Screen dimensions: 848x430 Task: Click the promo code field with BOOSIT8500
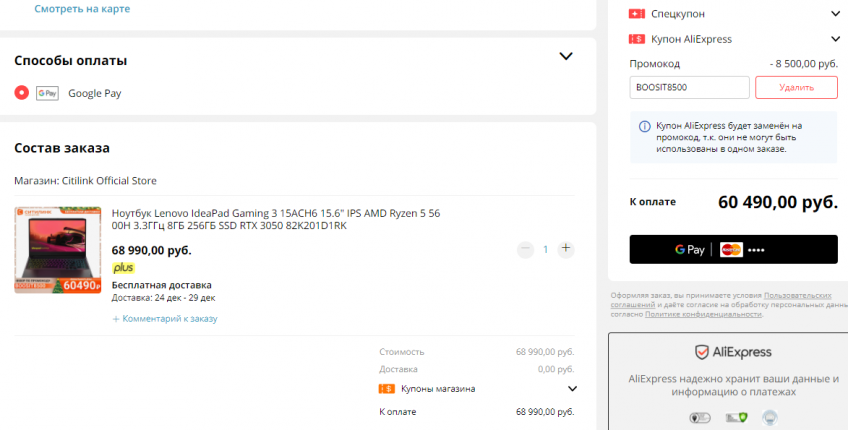[x=689, y=87]
